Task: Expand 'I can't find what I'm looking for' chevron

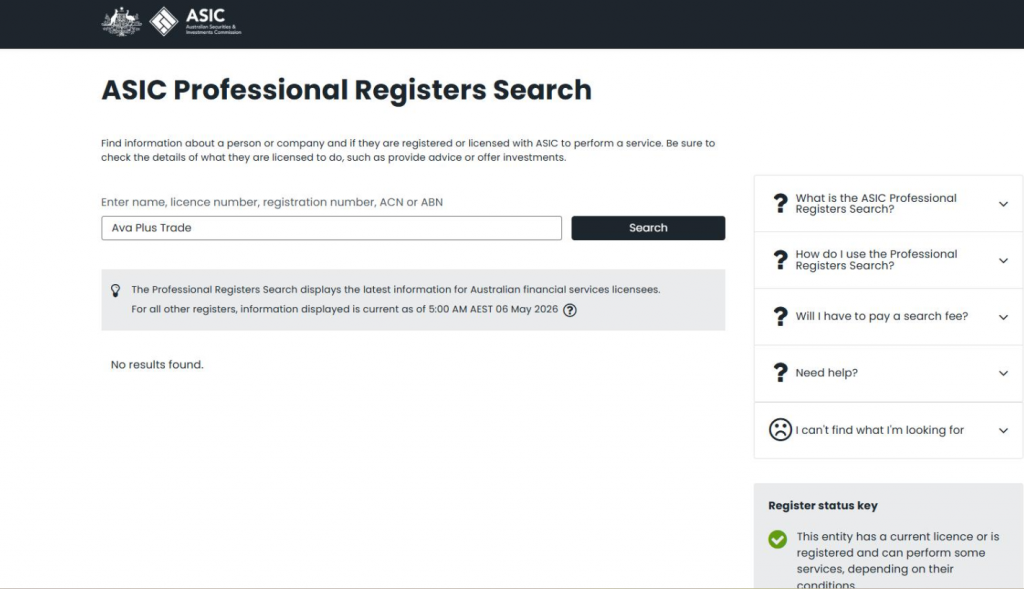Action: (x=1003, y=430)
